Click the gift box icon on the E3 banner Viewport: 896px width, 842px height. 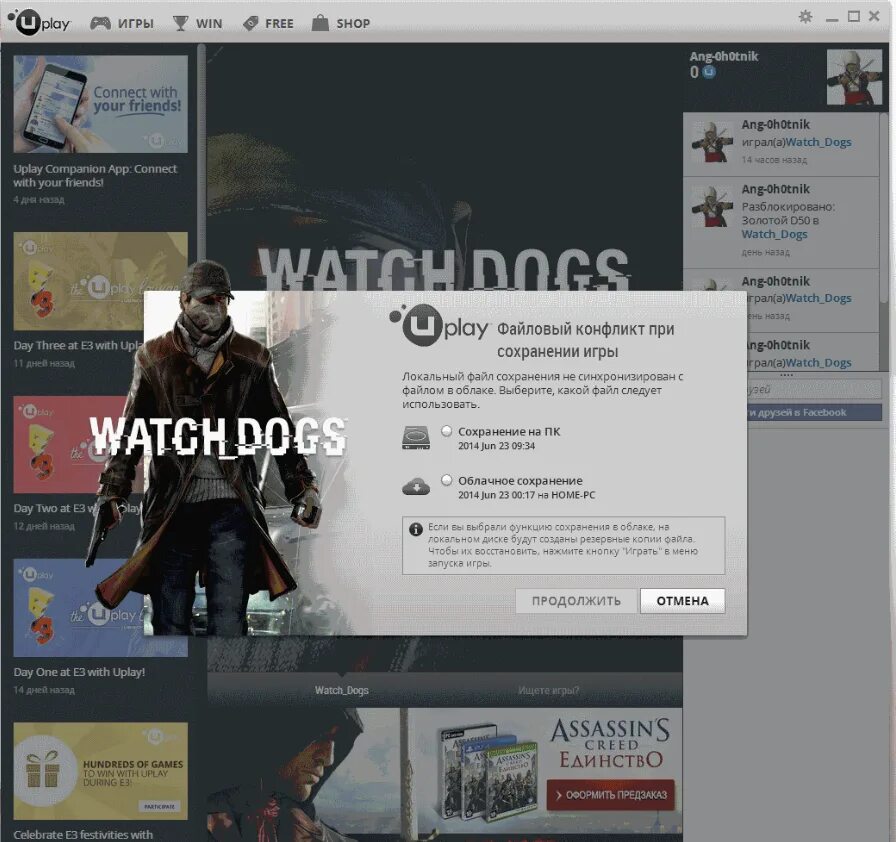tap(43, 769)
